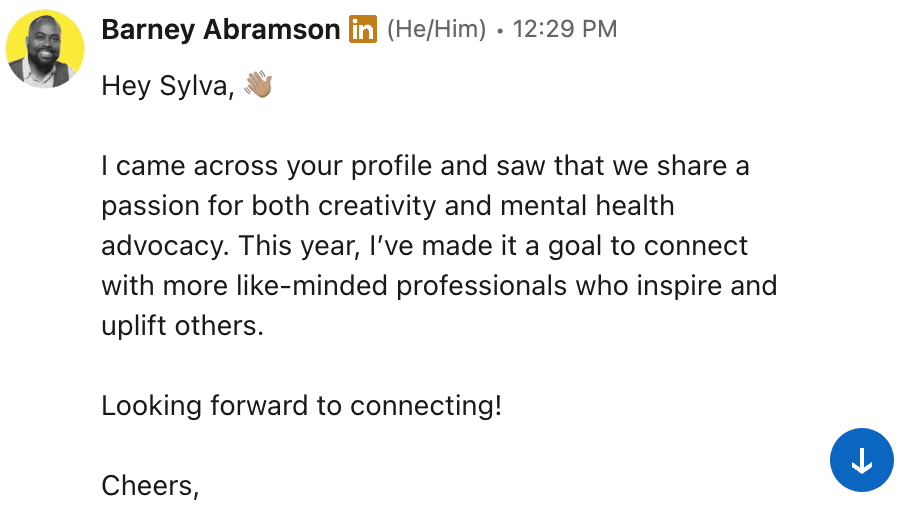Click the blue scroll-down arrow button

pyautogui.click(x=861, y=460)
